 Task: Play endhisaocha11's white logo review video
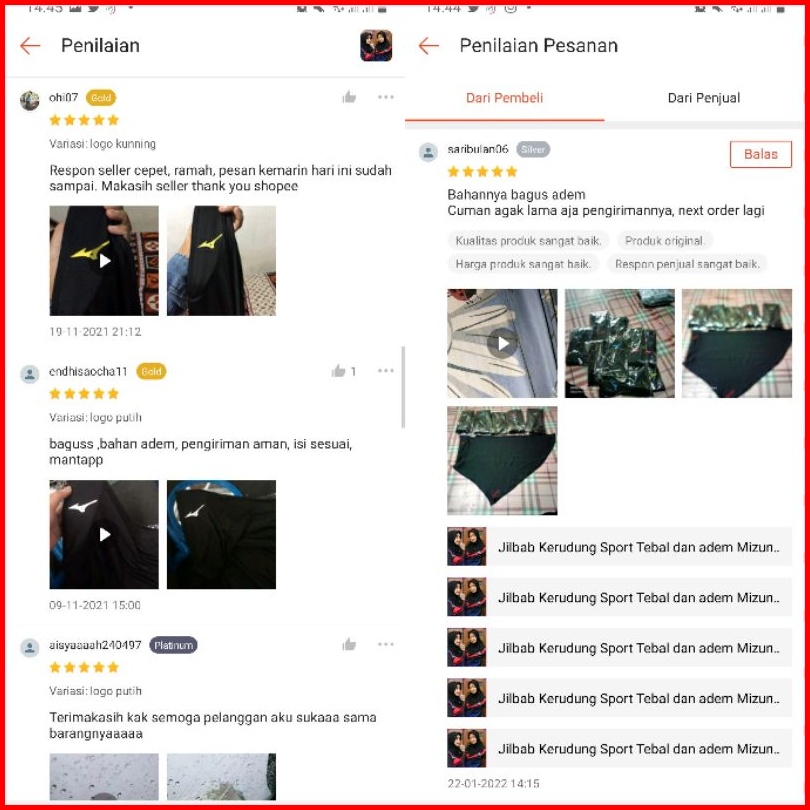104,535
